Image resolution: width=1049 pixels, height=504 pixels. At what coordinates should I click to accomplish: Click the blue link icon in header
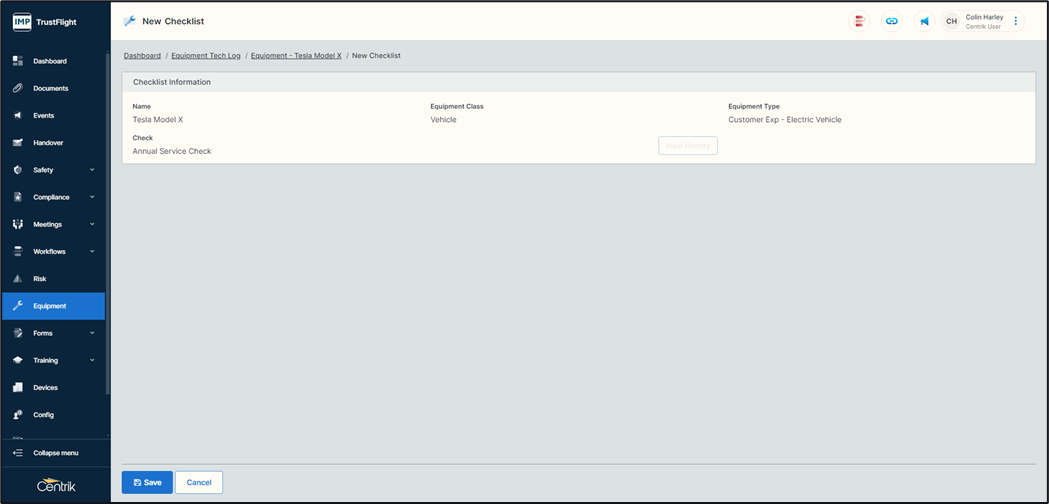point(892,21)
